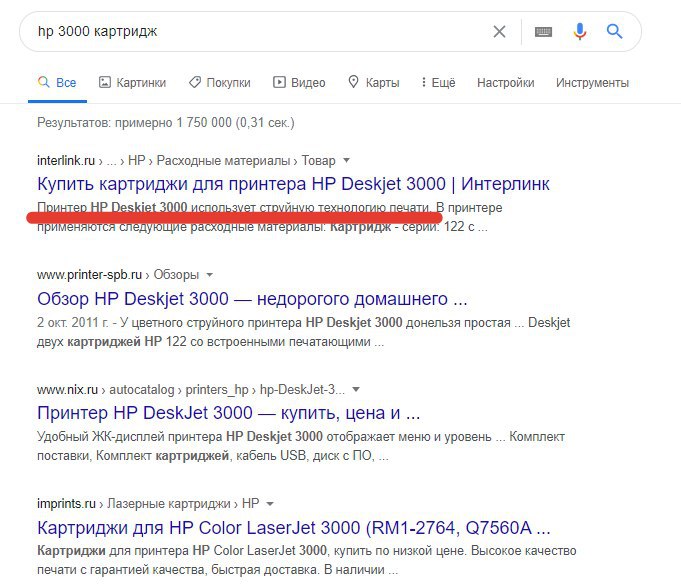The height and width of the screenshot is (584, 681).
Task: Open the 'Карты' tab
Action: (374, 82)
